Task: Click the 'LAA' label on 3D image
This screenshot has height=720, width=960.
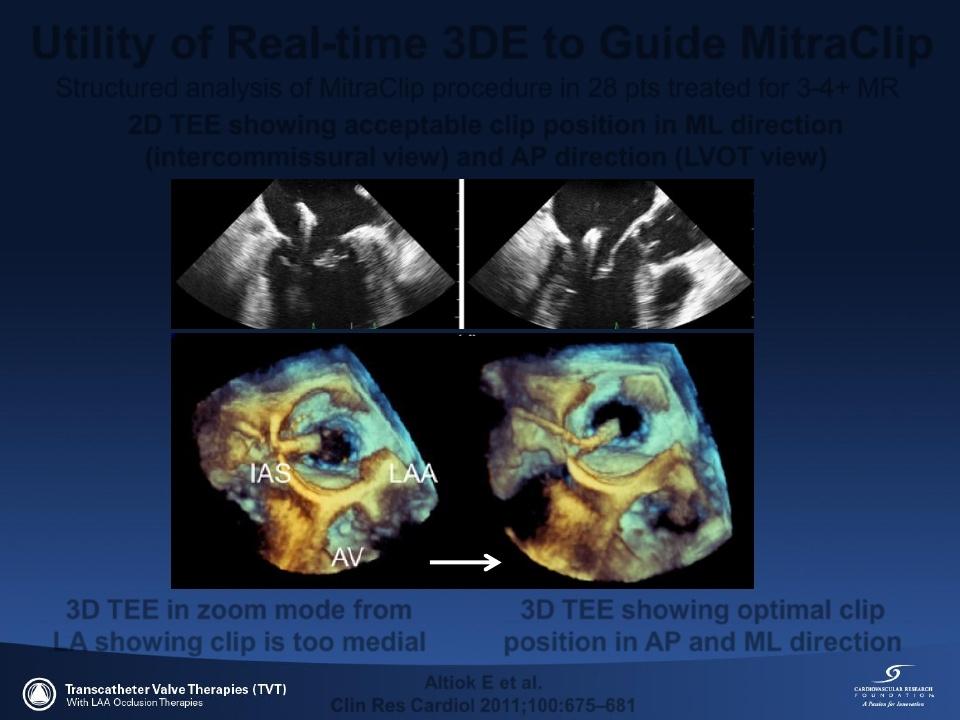Action: [413, 473]
